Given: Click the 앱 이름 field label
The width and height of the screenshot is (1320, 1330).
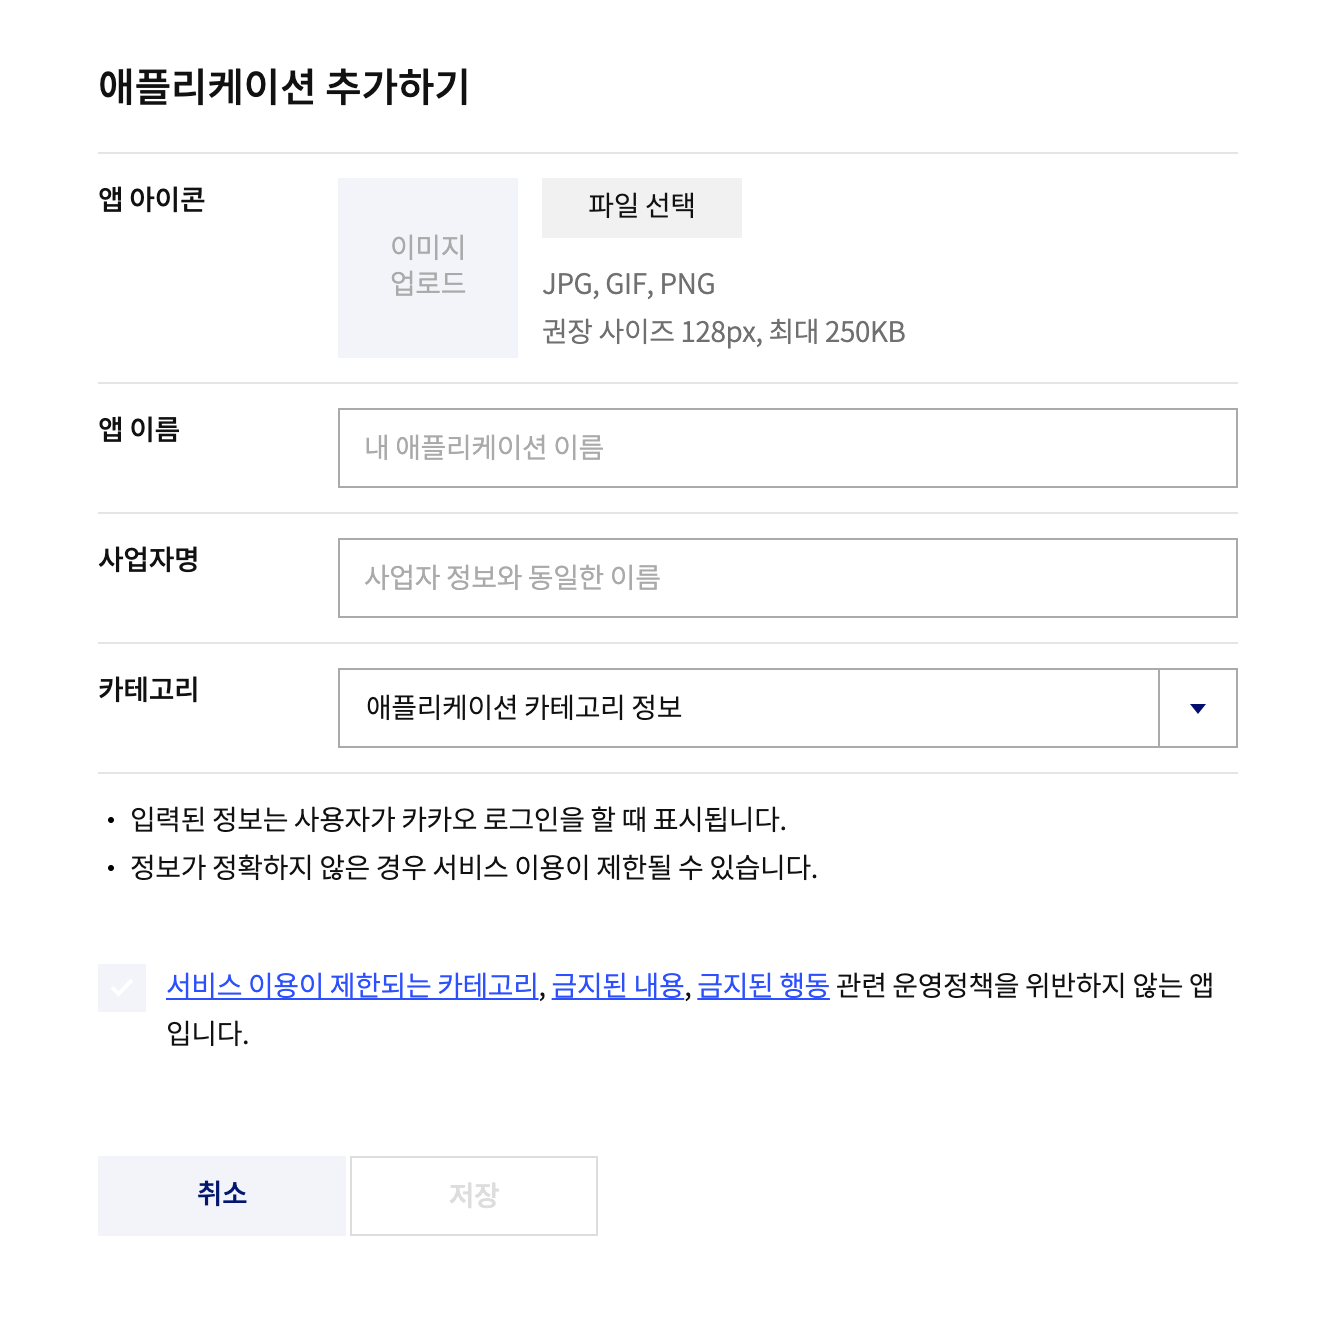Looking at the screenshot, I should point(139,429).
